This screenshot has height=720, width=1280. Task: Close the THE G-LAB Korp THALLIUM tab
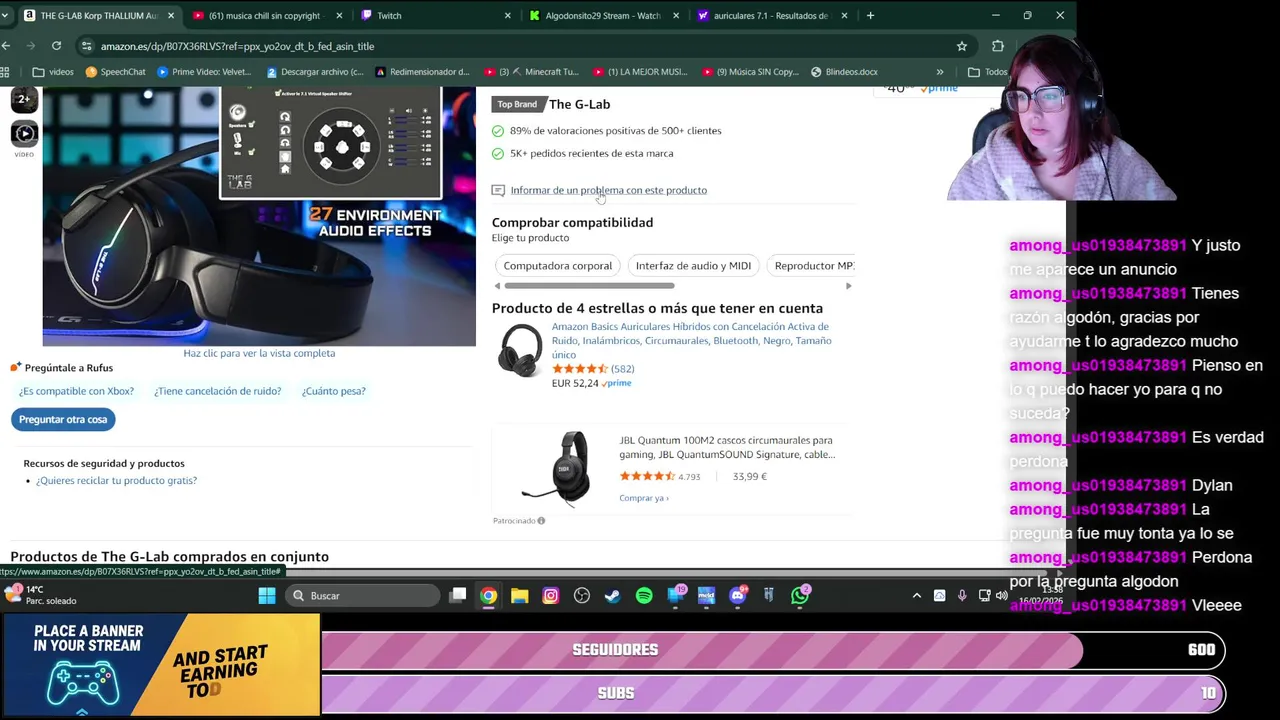(x=171, y=16)
